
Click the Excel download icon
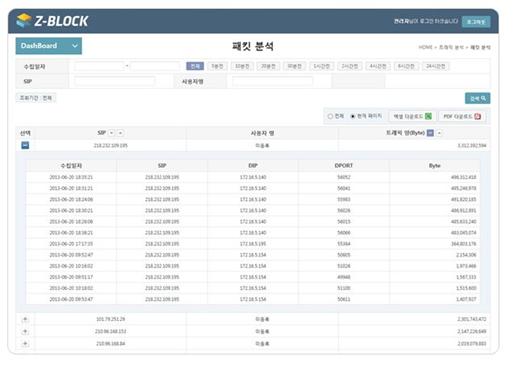pyautogui.click(x=428, y=116)
